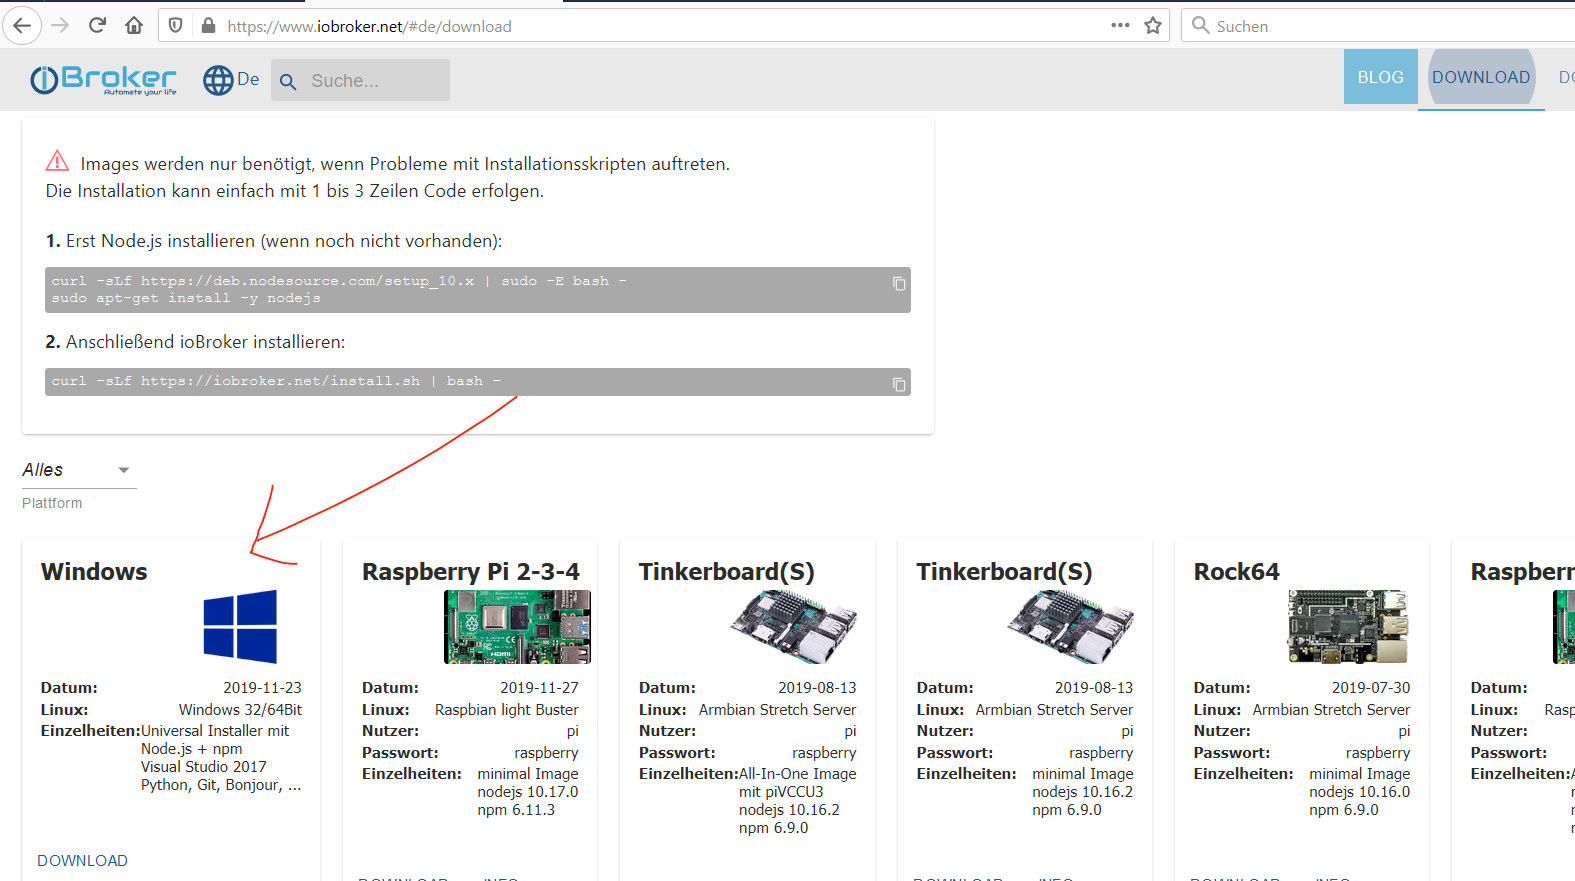The width and height of the screenshot is (1575, 881).
Task: Open the page actions three-dot menu
Action: pos(1120,25)
